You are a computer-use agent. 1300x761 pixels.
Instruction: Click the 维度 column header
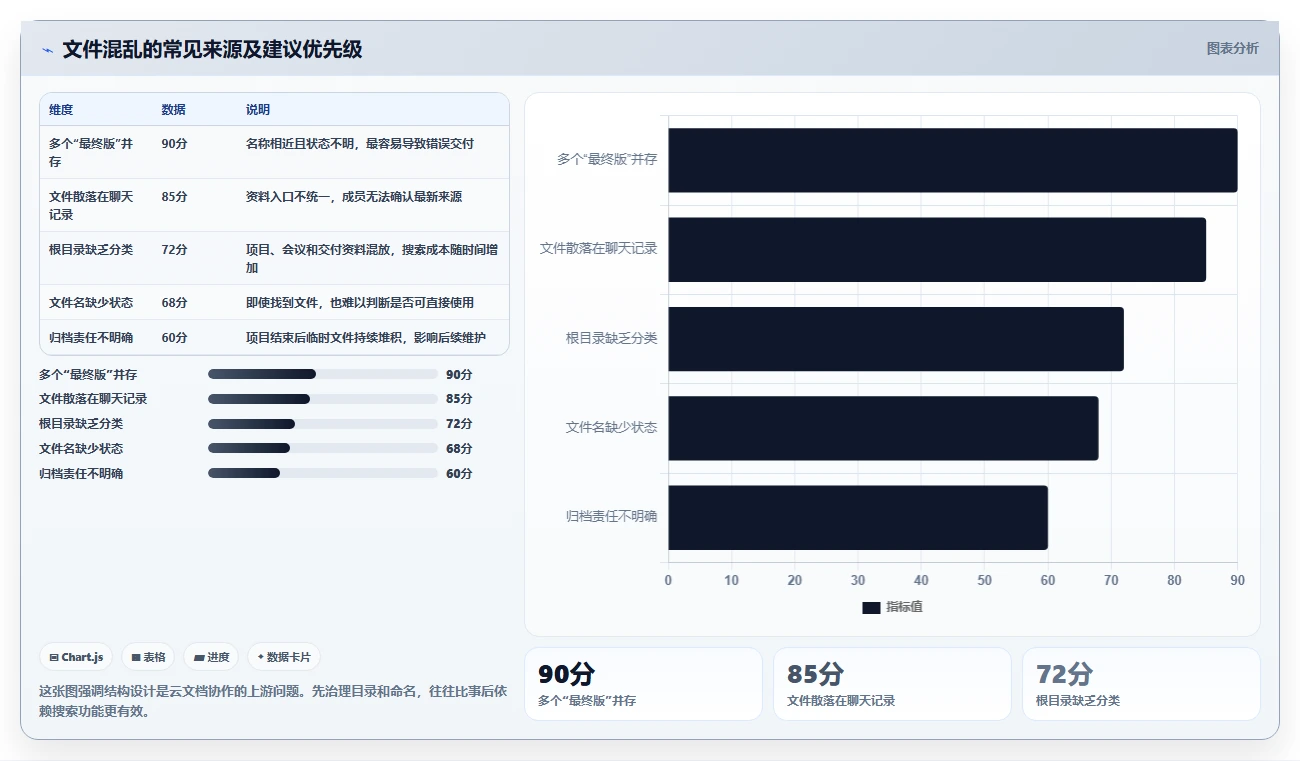point(61,110)
